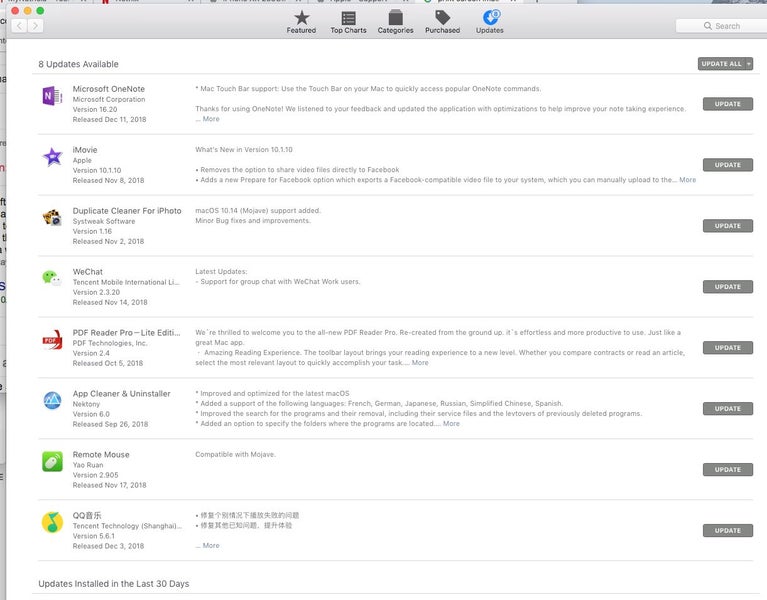The height and width of the screenshot is (600, 767).
Task: Click the Update All button
Action: [722, 64]
